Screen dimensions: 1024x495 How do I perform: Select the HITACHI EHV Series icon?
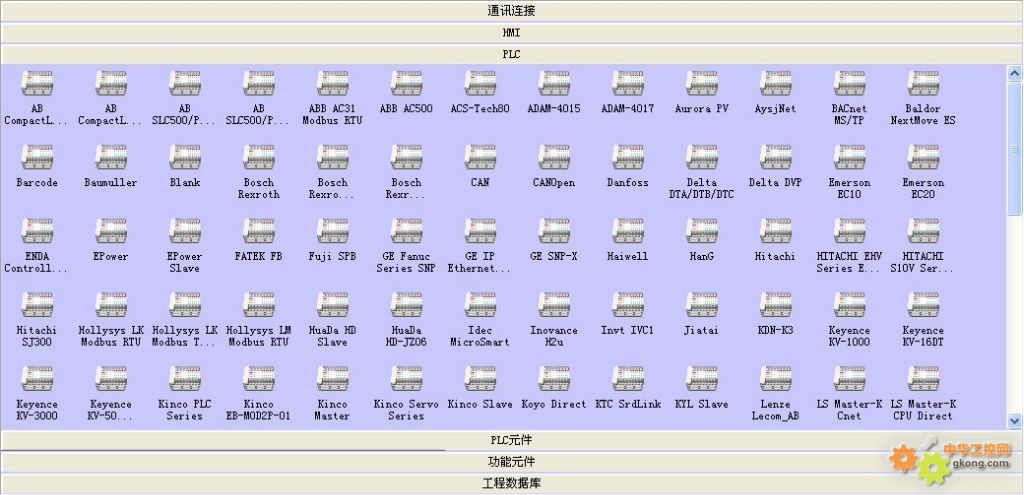click(849, 231)
